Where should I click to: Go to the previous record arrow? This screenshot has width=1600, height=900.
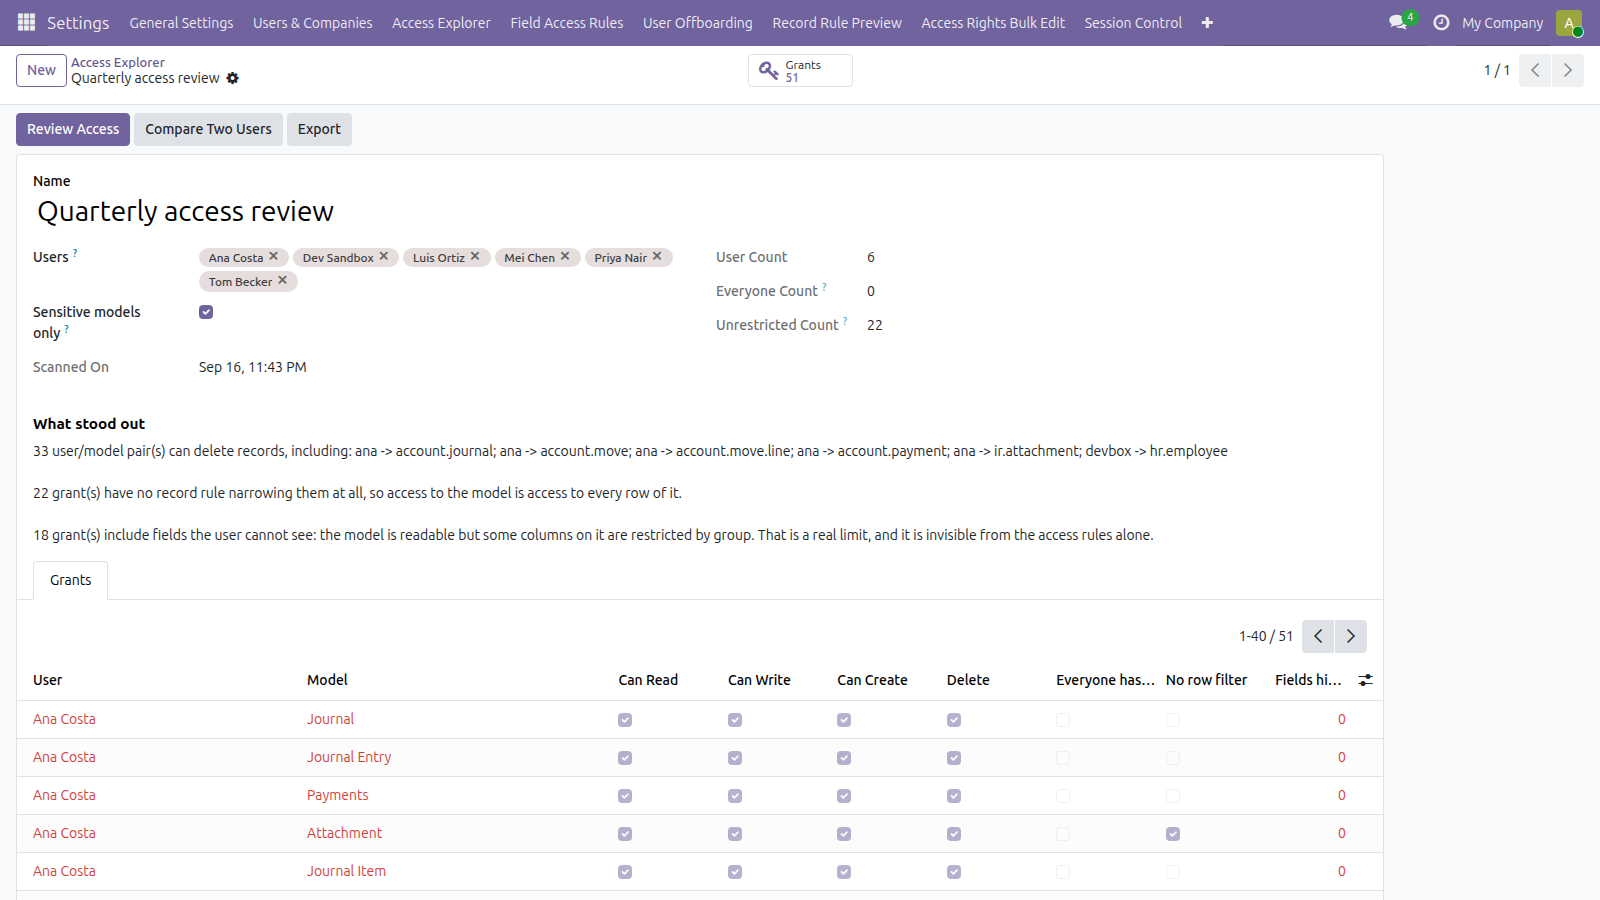(x=1535, y=70)
